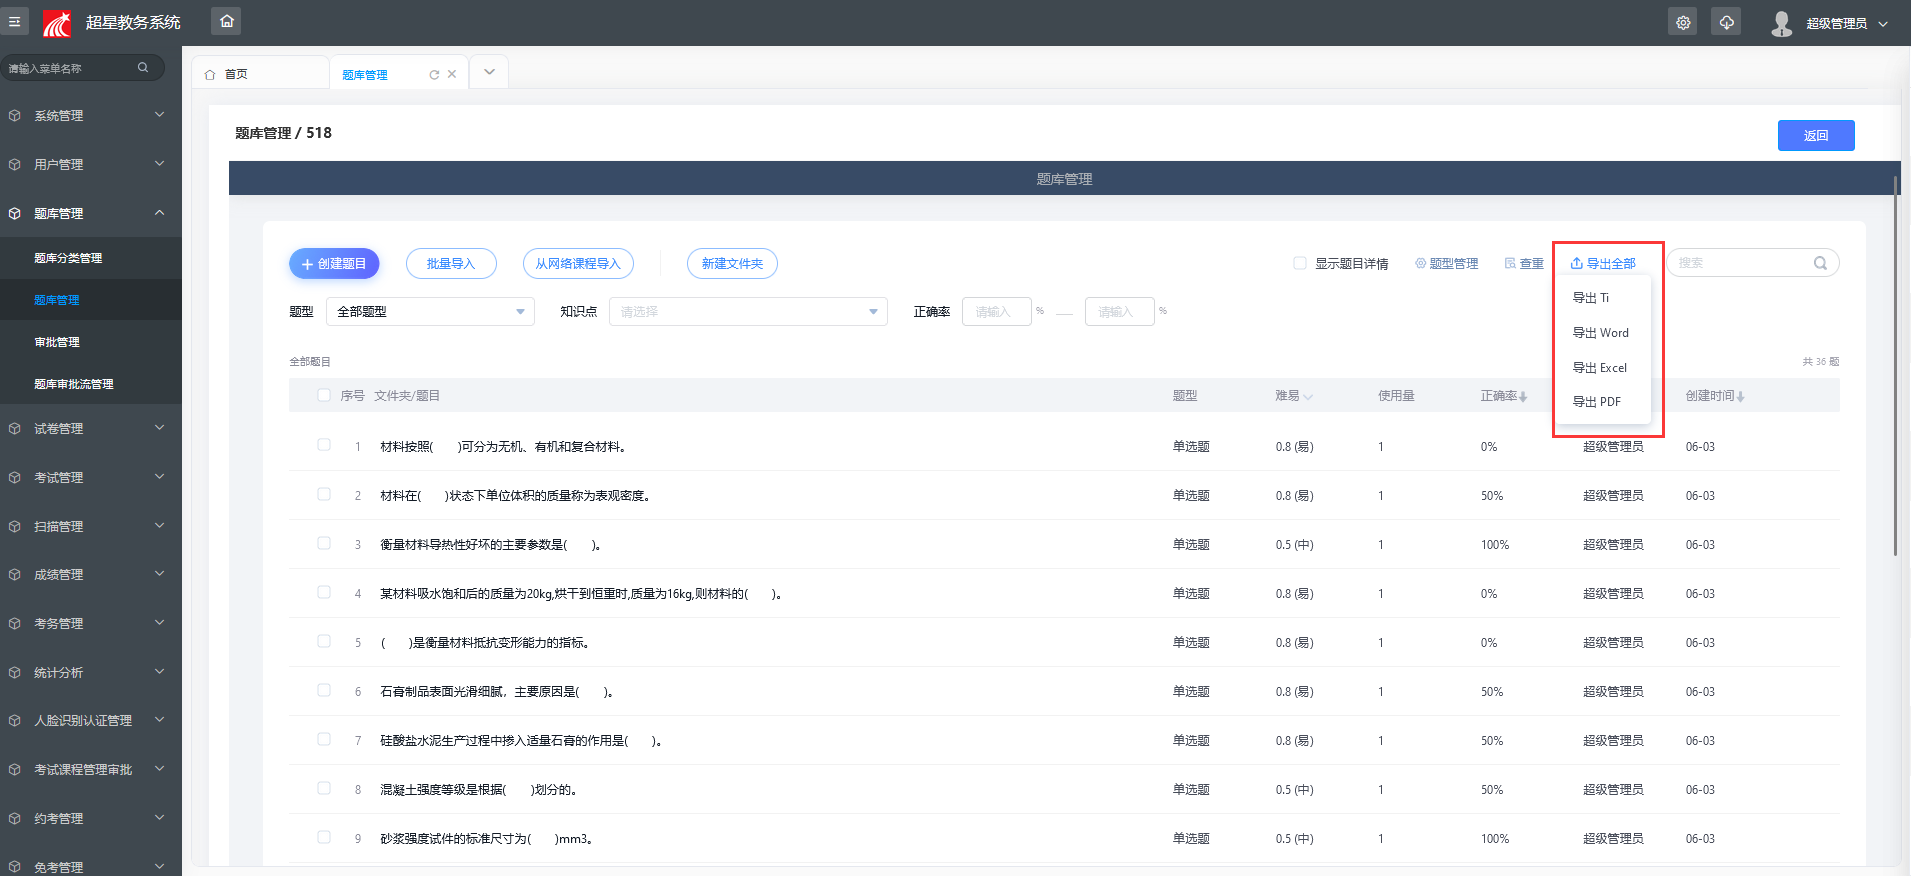Select 导出 PDF in the export menu
1911x876 pixels.
pos(1596,402)
